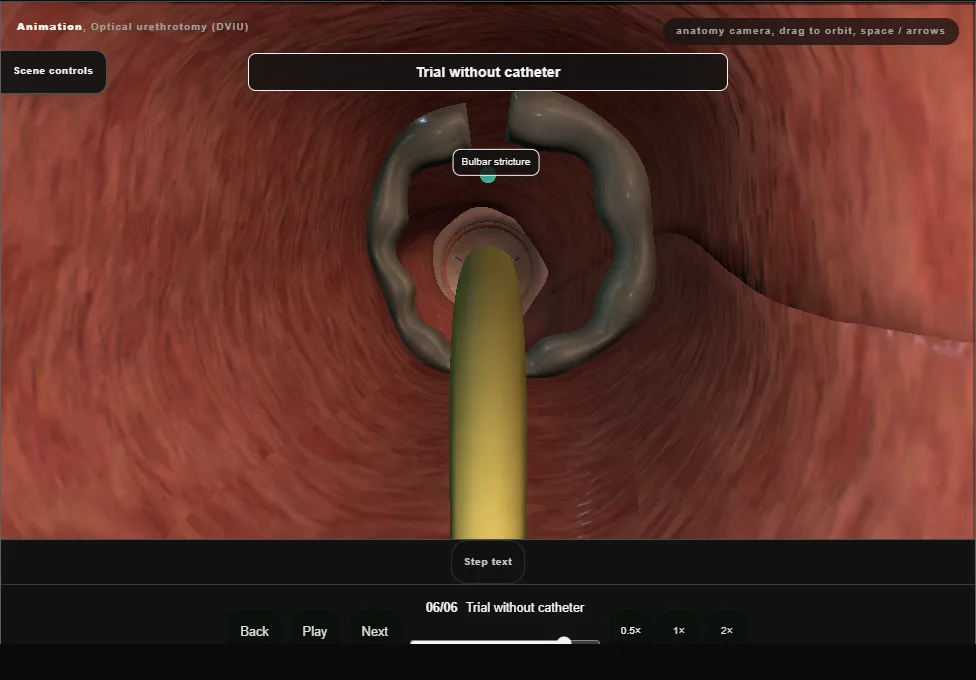Set playback speed to 1×
This screenshot has height=680, width=976.
[679, 631]
